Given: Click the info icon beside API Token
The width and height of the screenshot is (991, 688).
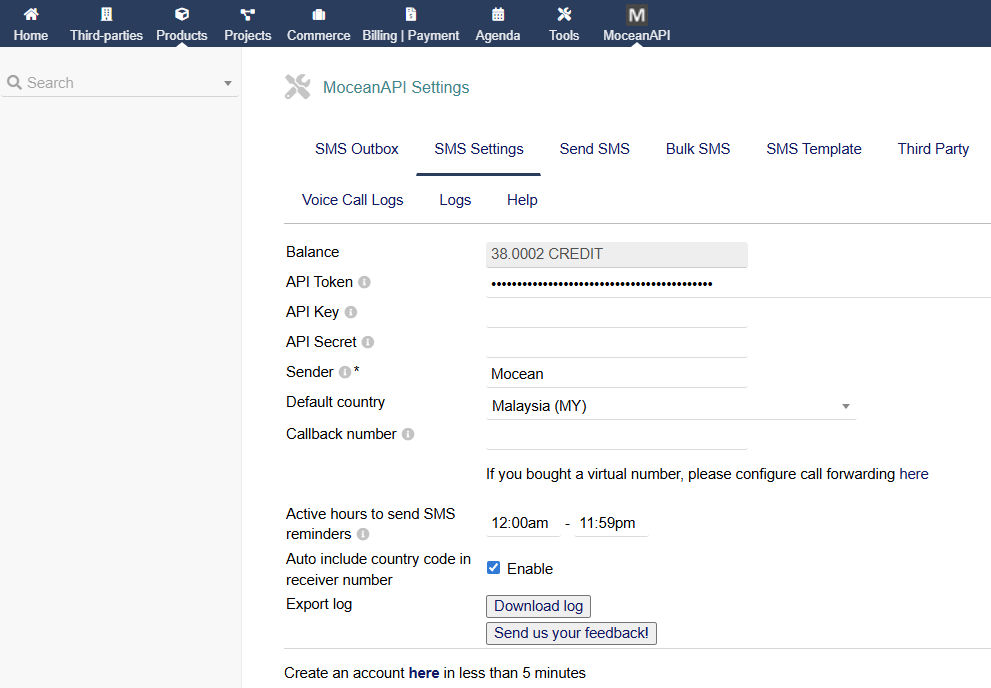Looking at the screenshot, I should (x=364, y=283).
